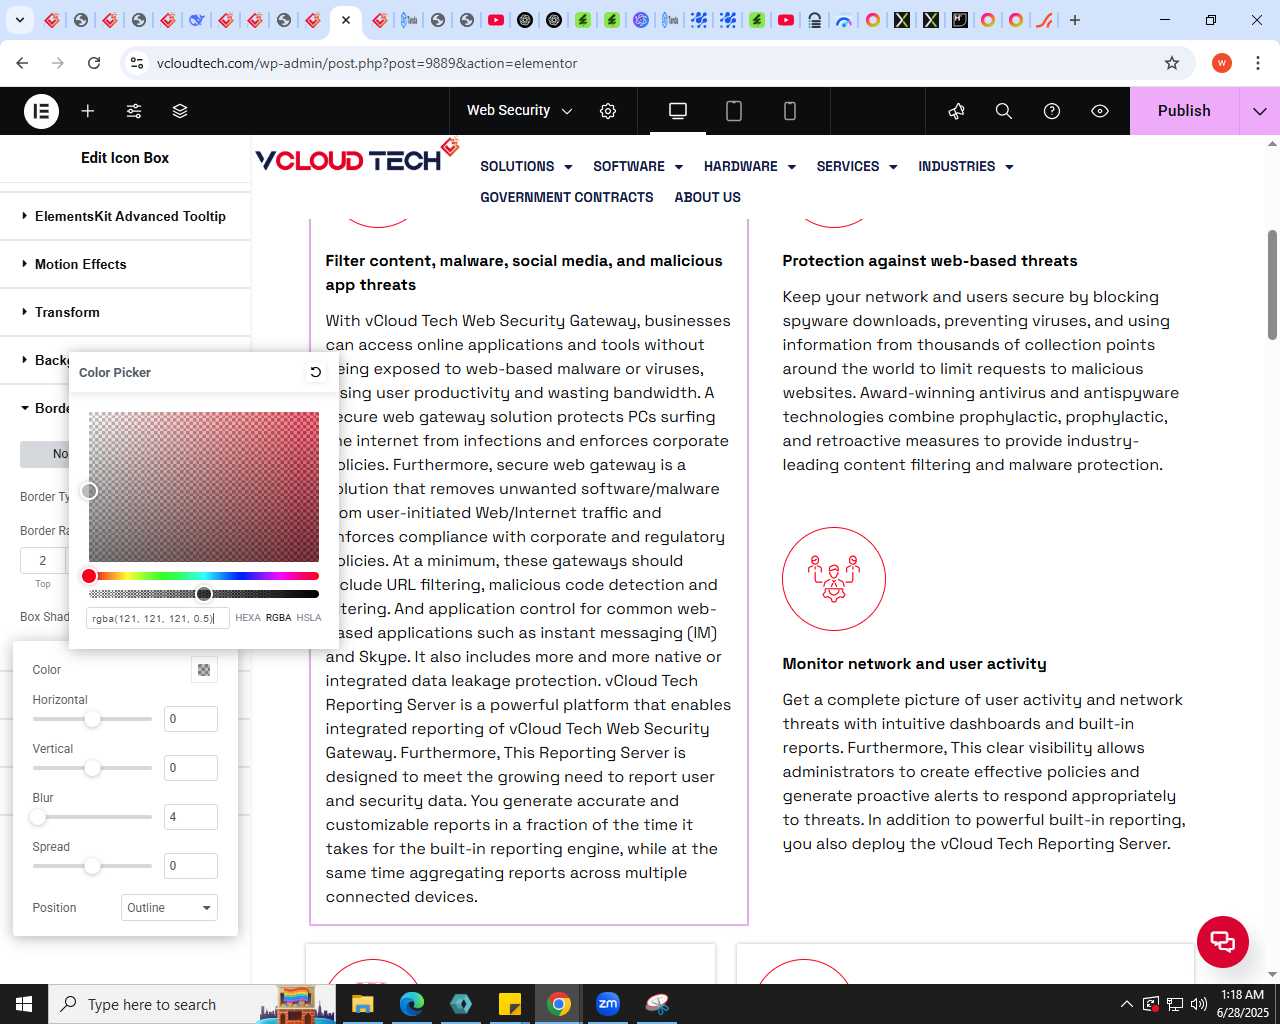Switch color format to HSLA
Screen dimensions: 1280x1024
tap(309, 618)
